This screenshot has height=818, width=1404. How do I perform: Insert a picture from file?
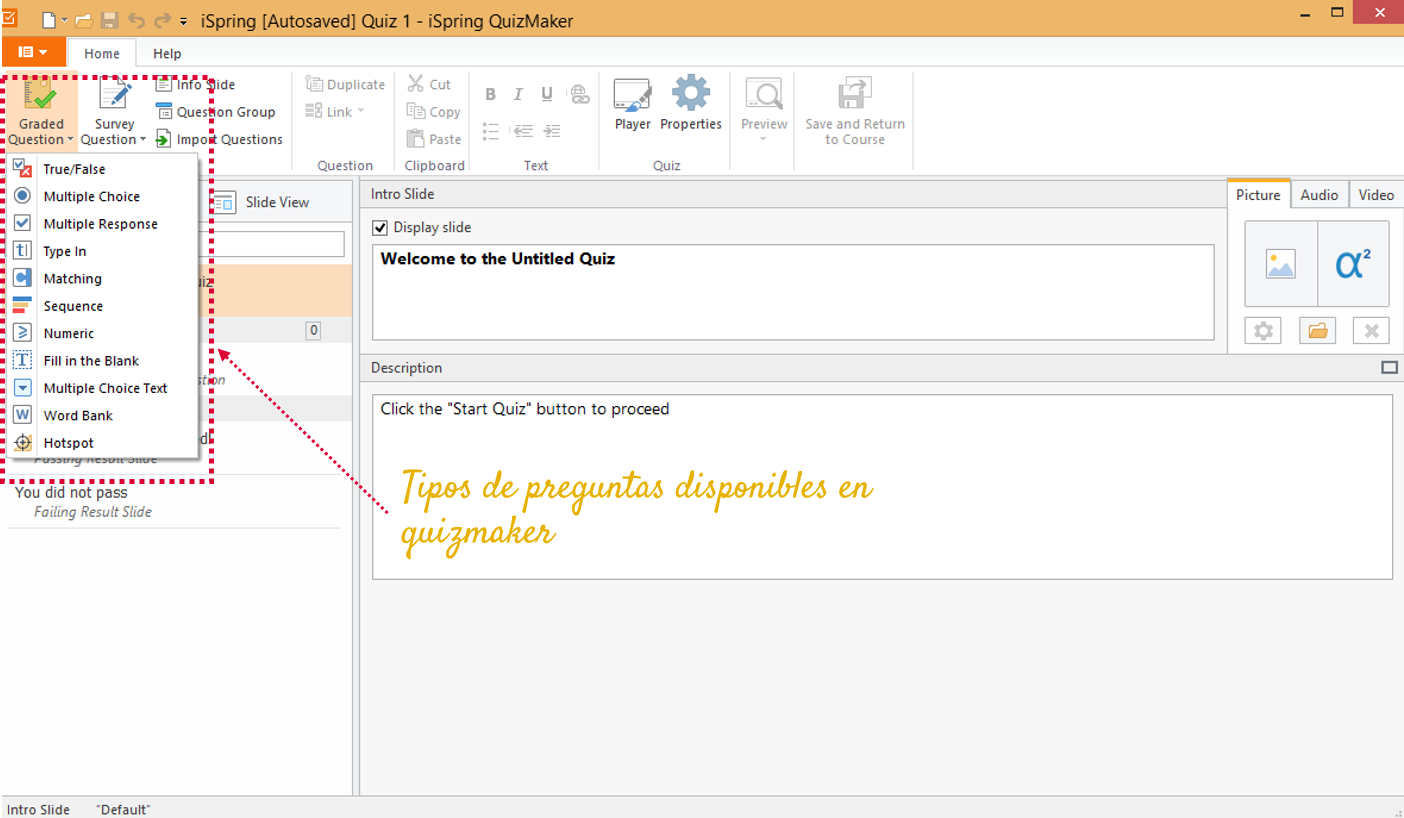coord(1281,264)
